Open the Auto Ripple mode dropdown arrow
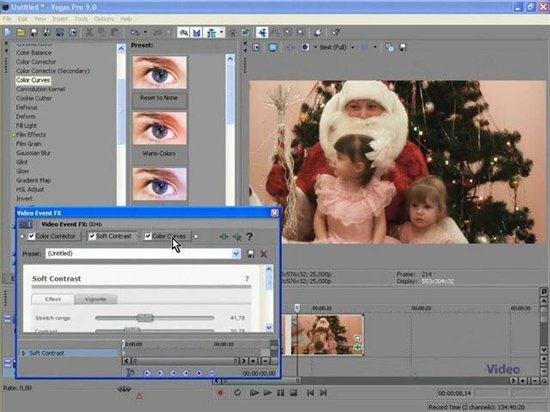This screenshot has height=412, width=550. point(222,33)
